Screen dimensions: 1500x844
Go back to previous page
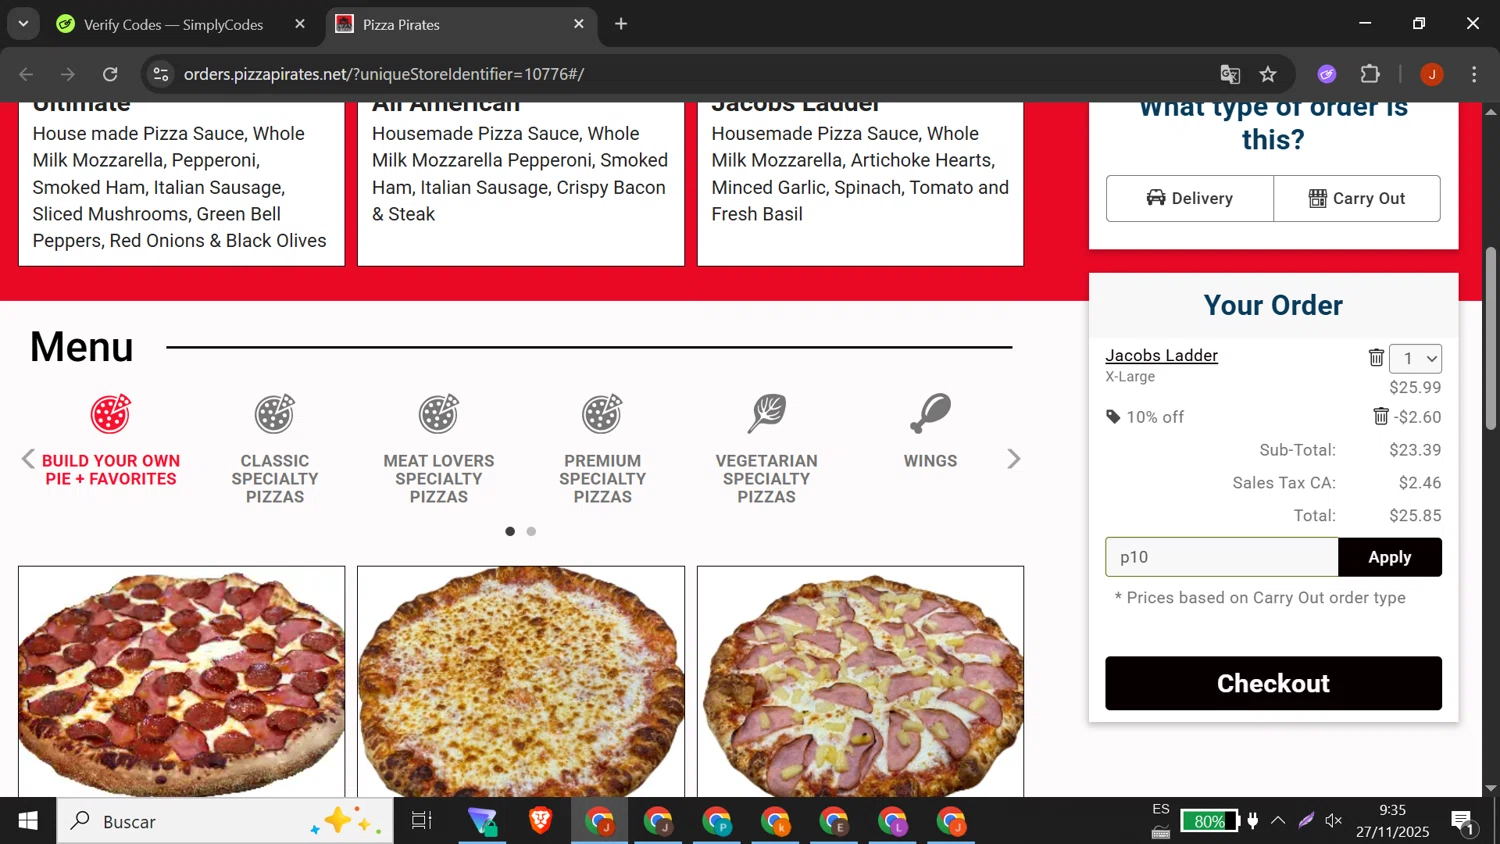pyautogui.click(x=26, y=74)
